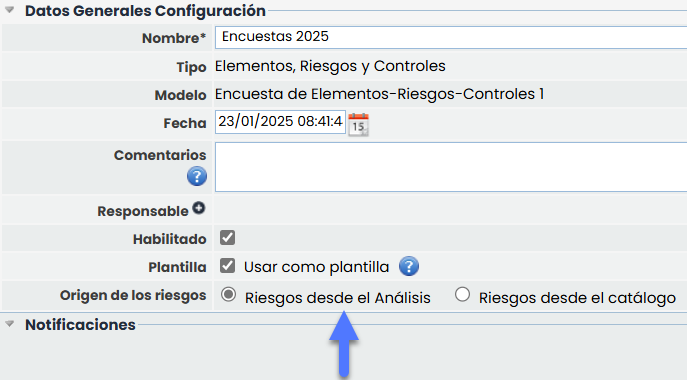
Task: Toggle the Usar como plantilla checkbox
Action: click(227, 266)
